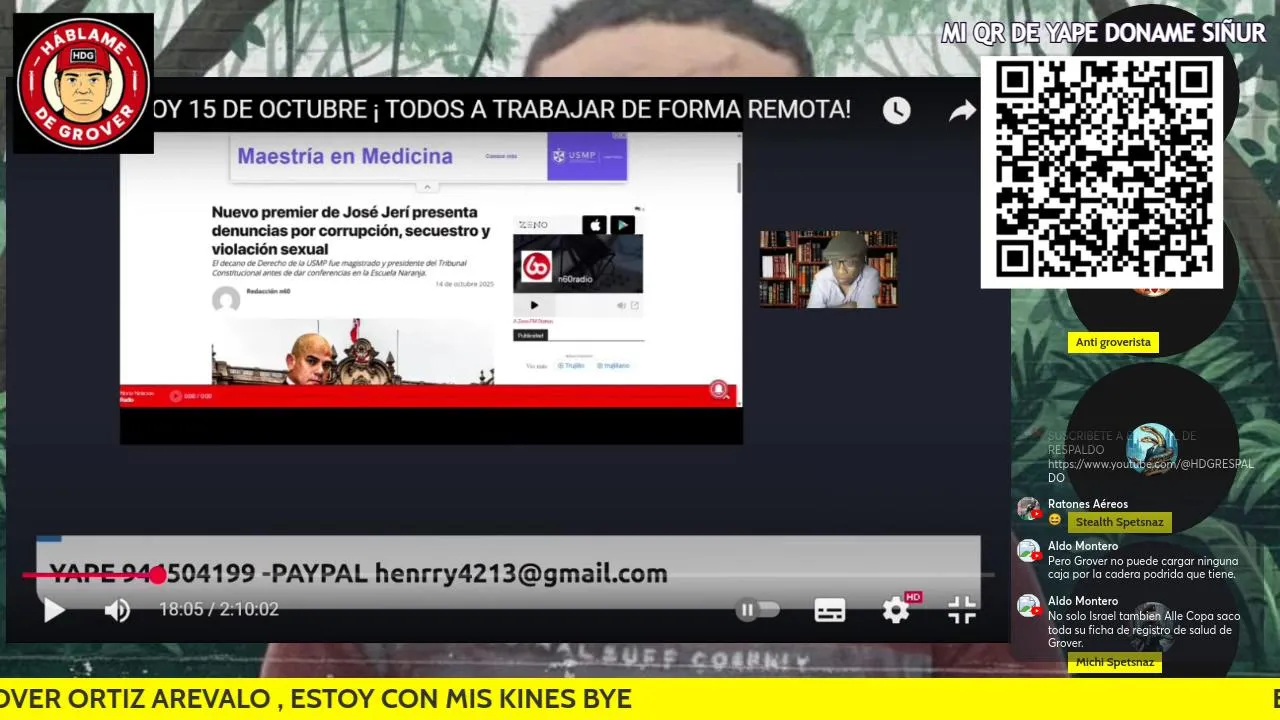Viewport: 1280px width, 720px height.
Task: Click the 14 de octubre 2025 date text
Action: point(464,284)
